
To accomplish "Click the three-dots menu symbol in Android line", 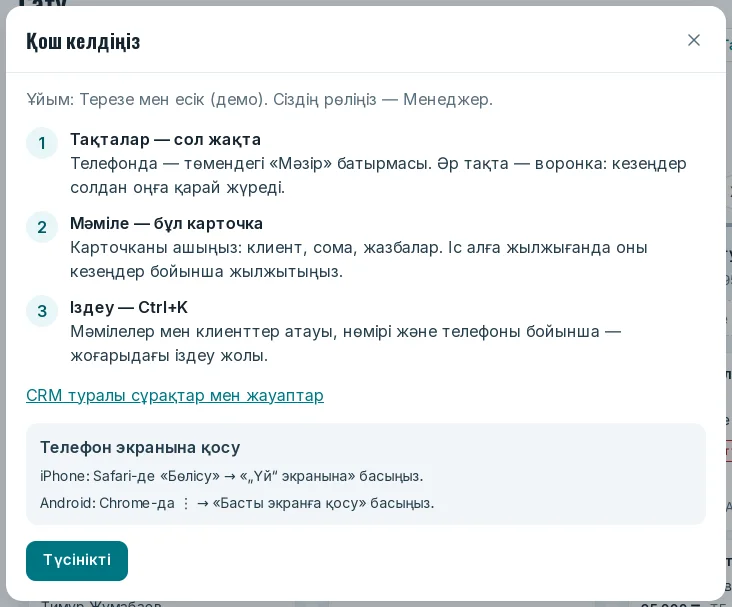I will (x=186, y=503).
